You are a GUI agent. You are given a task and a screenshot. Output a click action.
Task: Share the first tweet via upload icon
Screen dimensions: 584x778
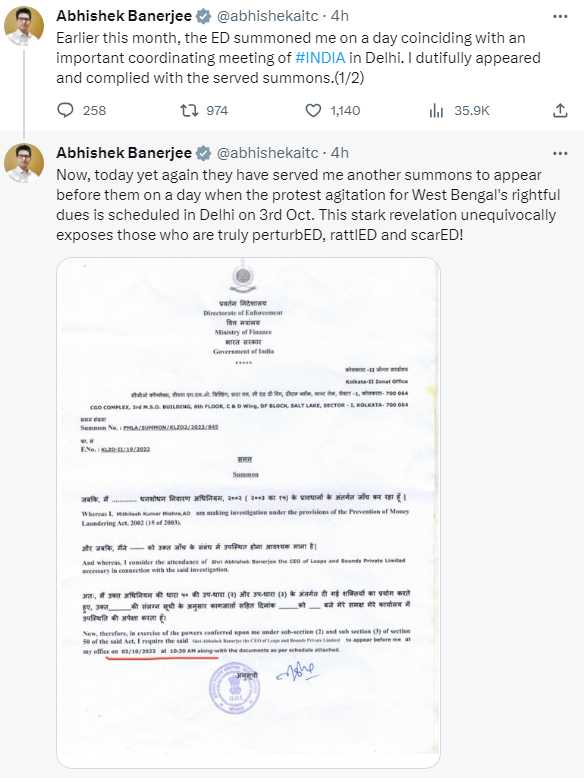tap(560, 110)
